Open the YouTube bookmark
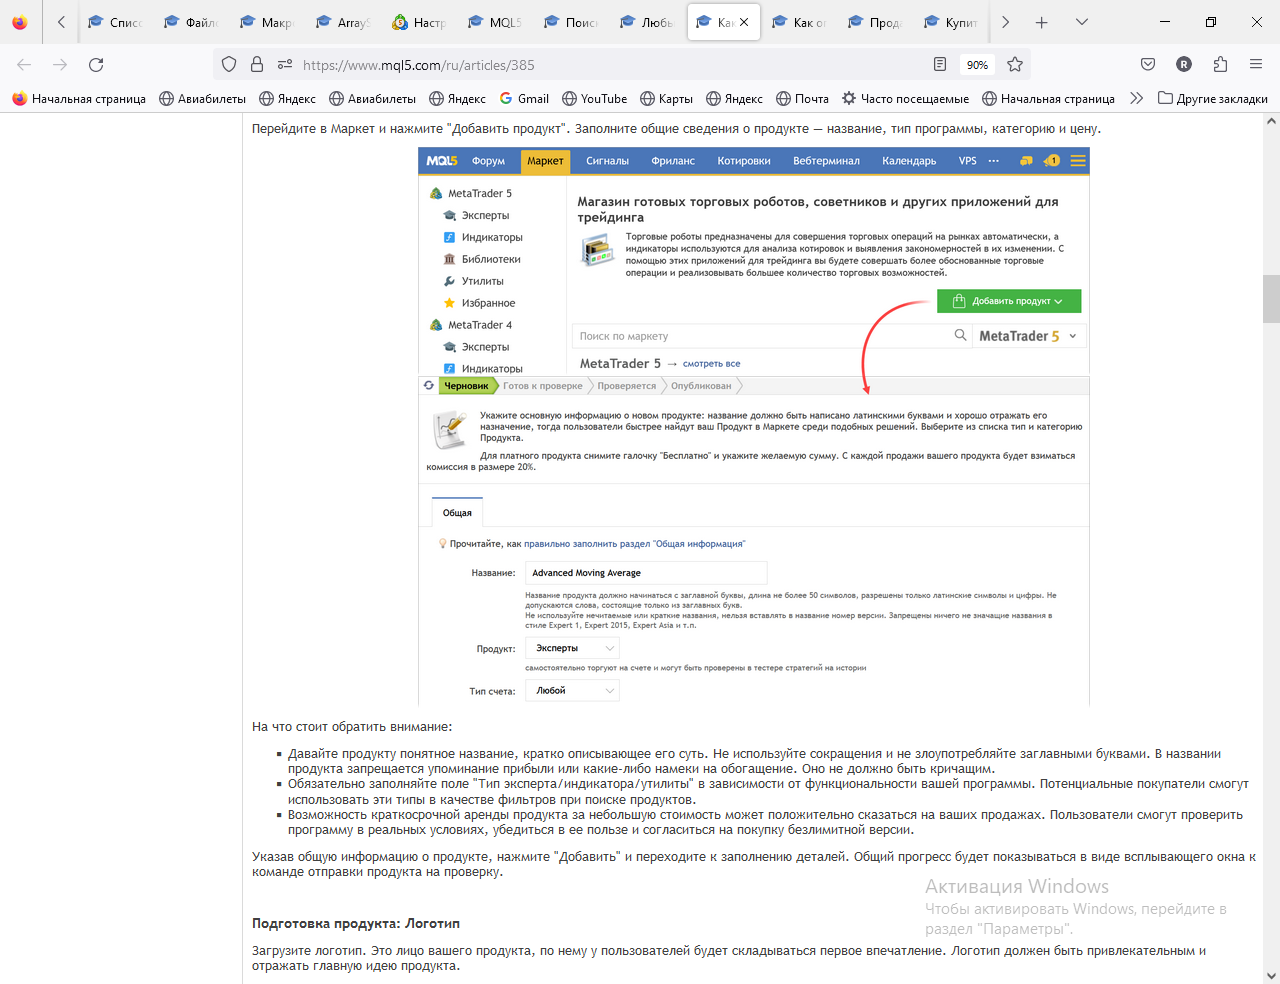The width and height of the screenshot is (1280, 984). 595,99
